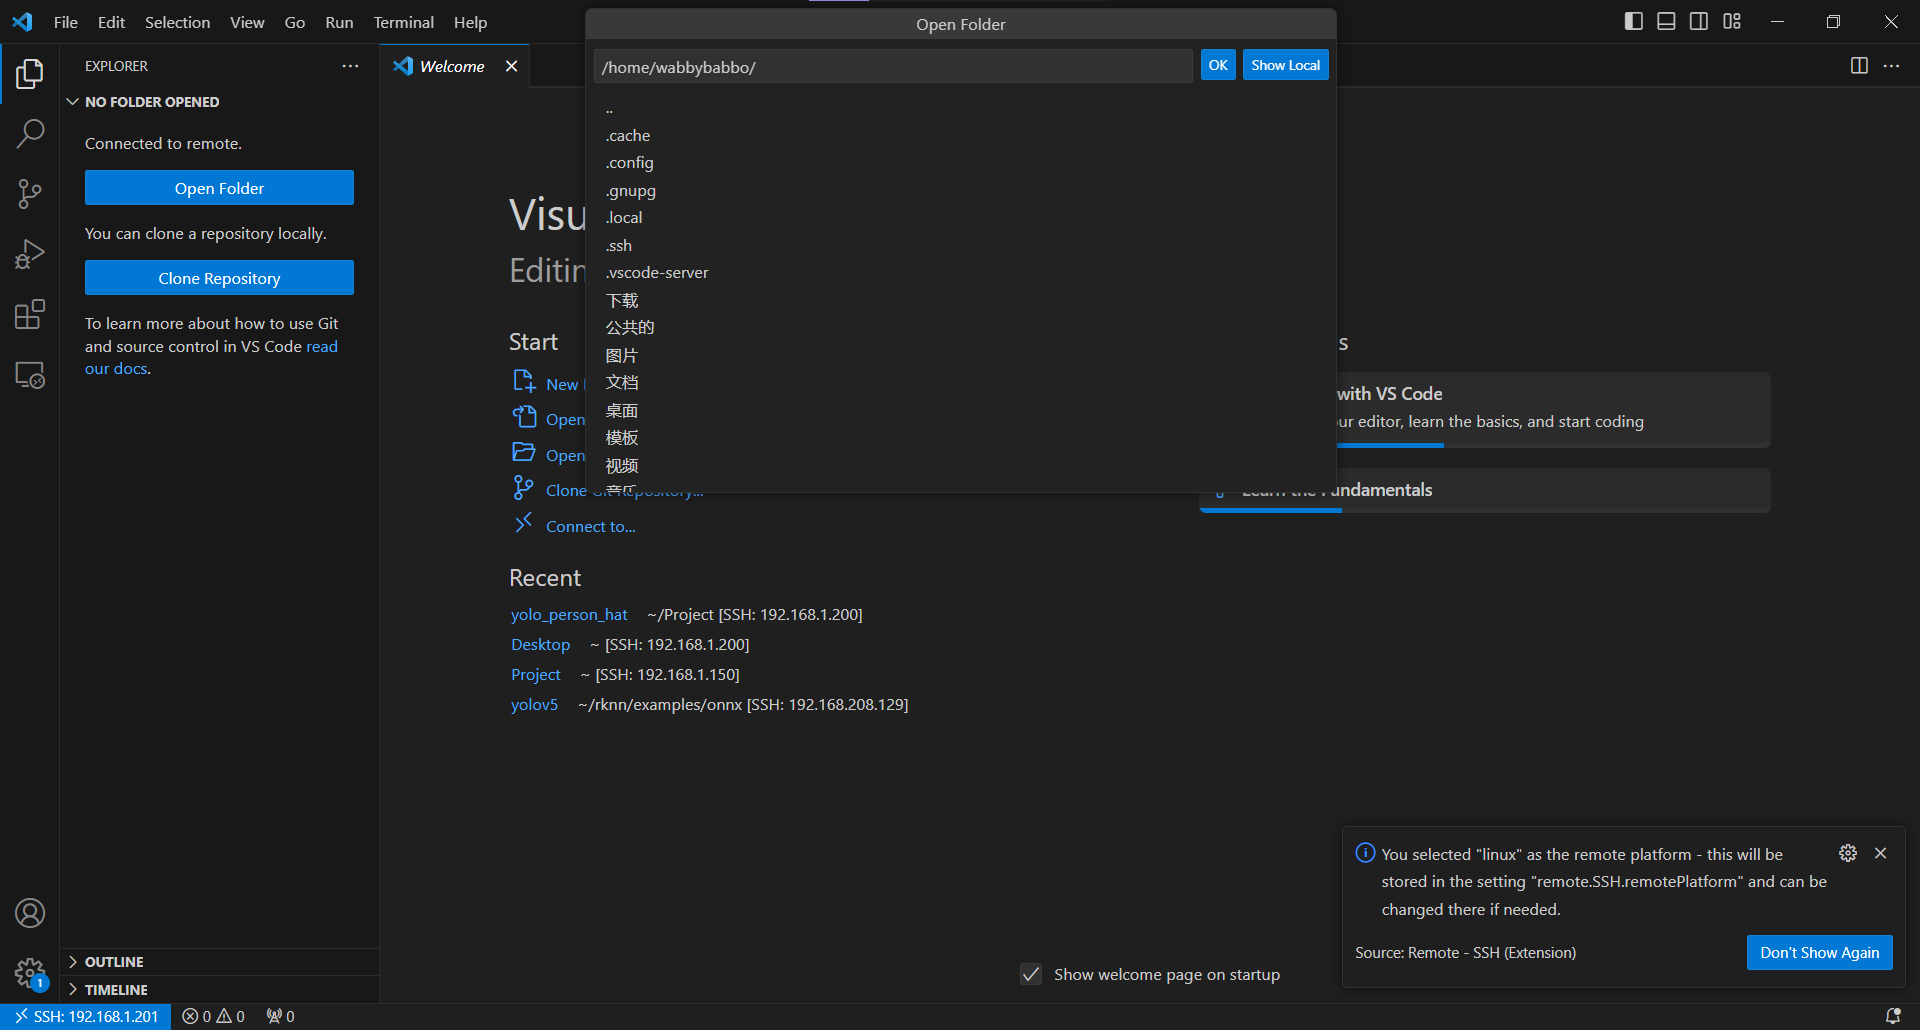1920x1030 pixels.
Task: Open errors and warnings status item
Action: pos(213,1016)
